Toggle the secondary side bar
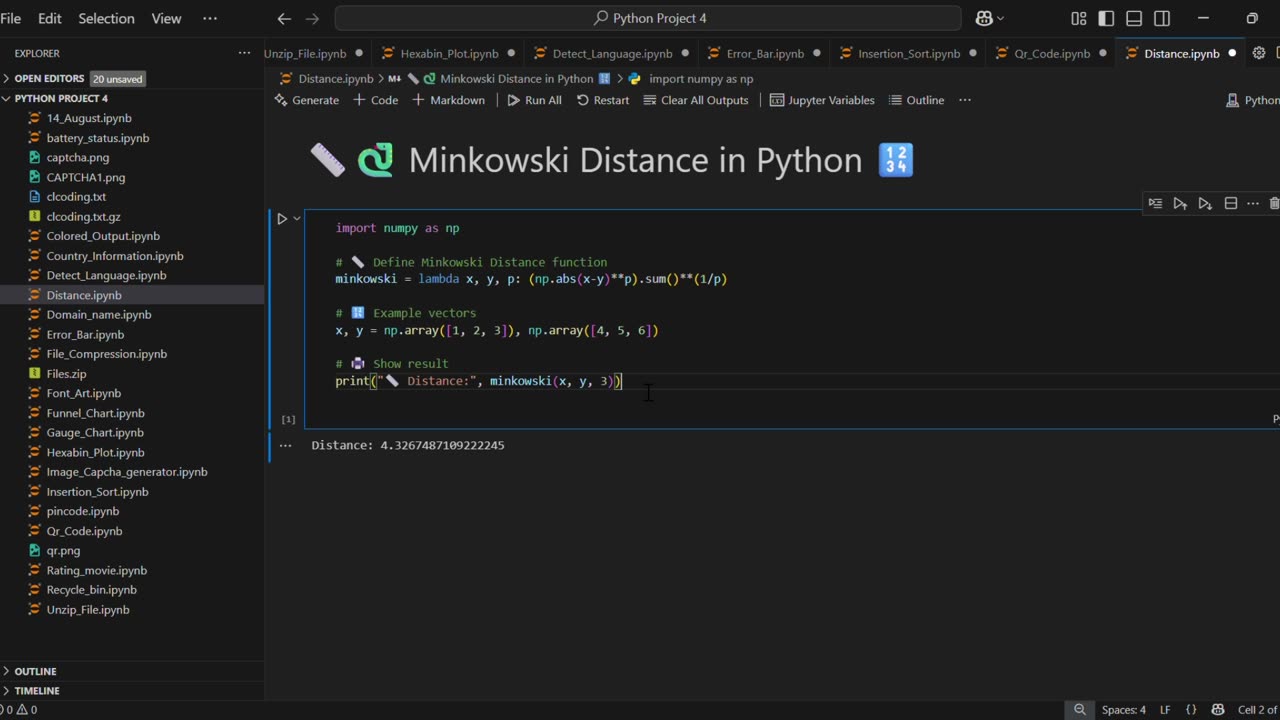 coord(1162,18)
